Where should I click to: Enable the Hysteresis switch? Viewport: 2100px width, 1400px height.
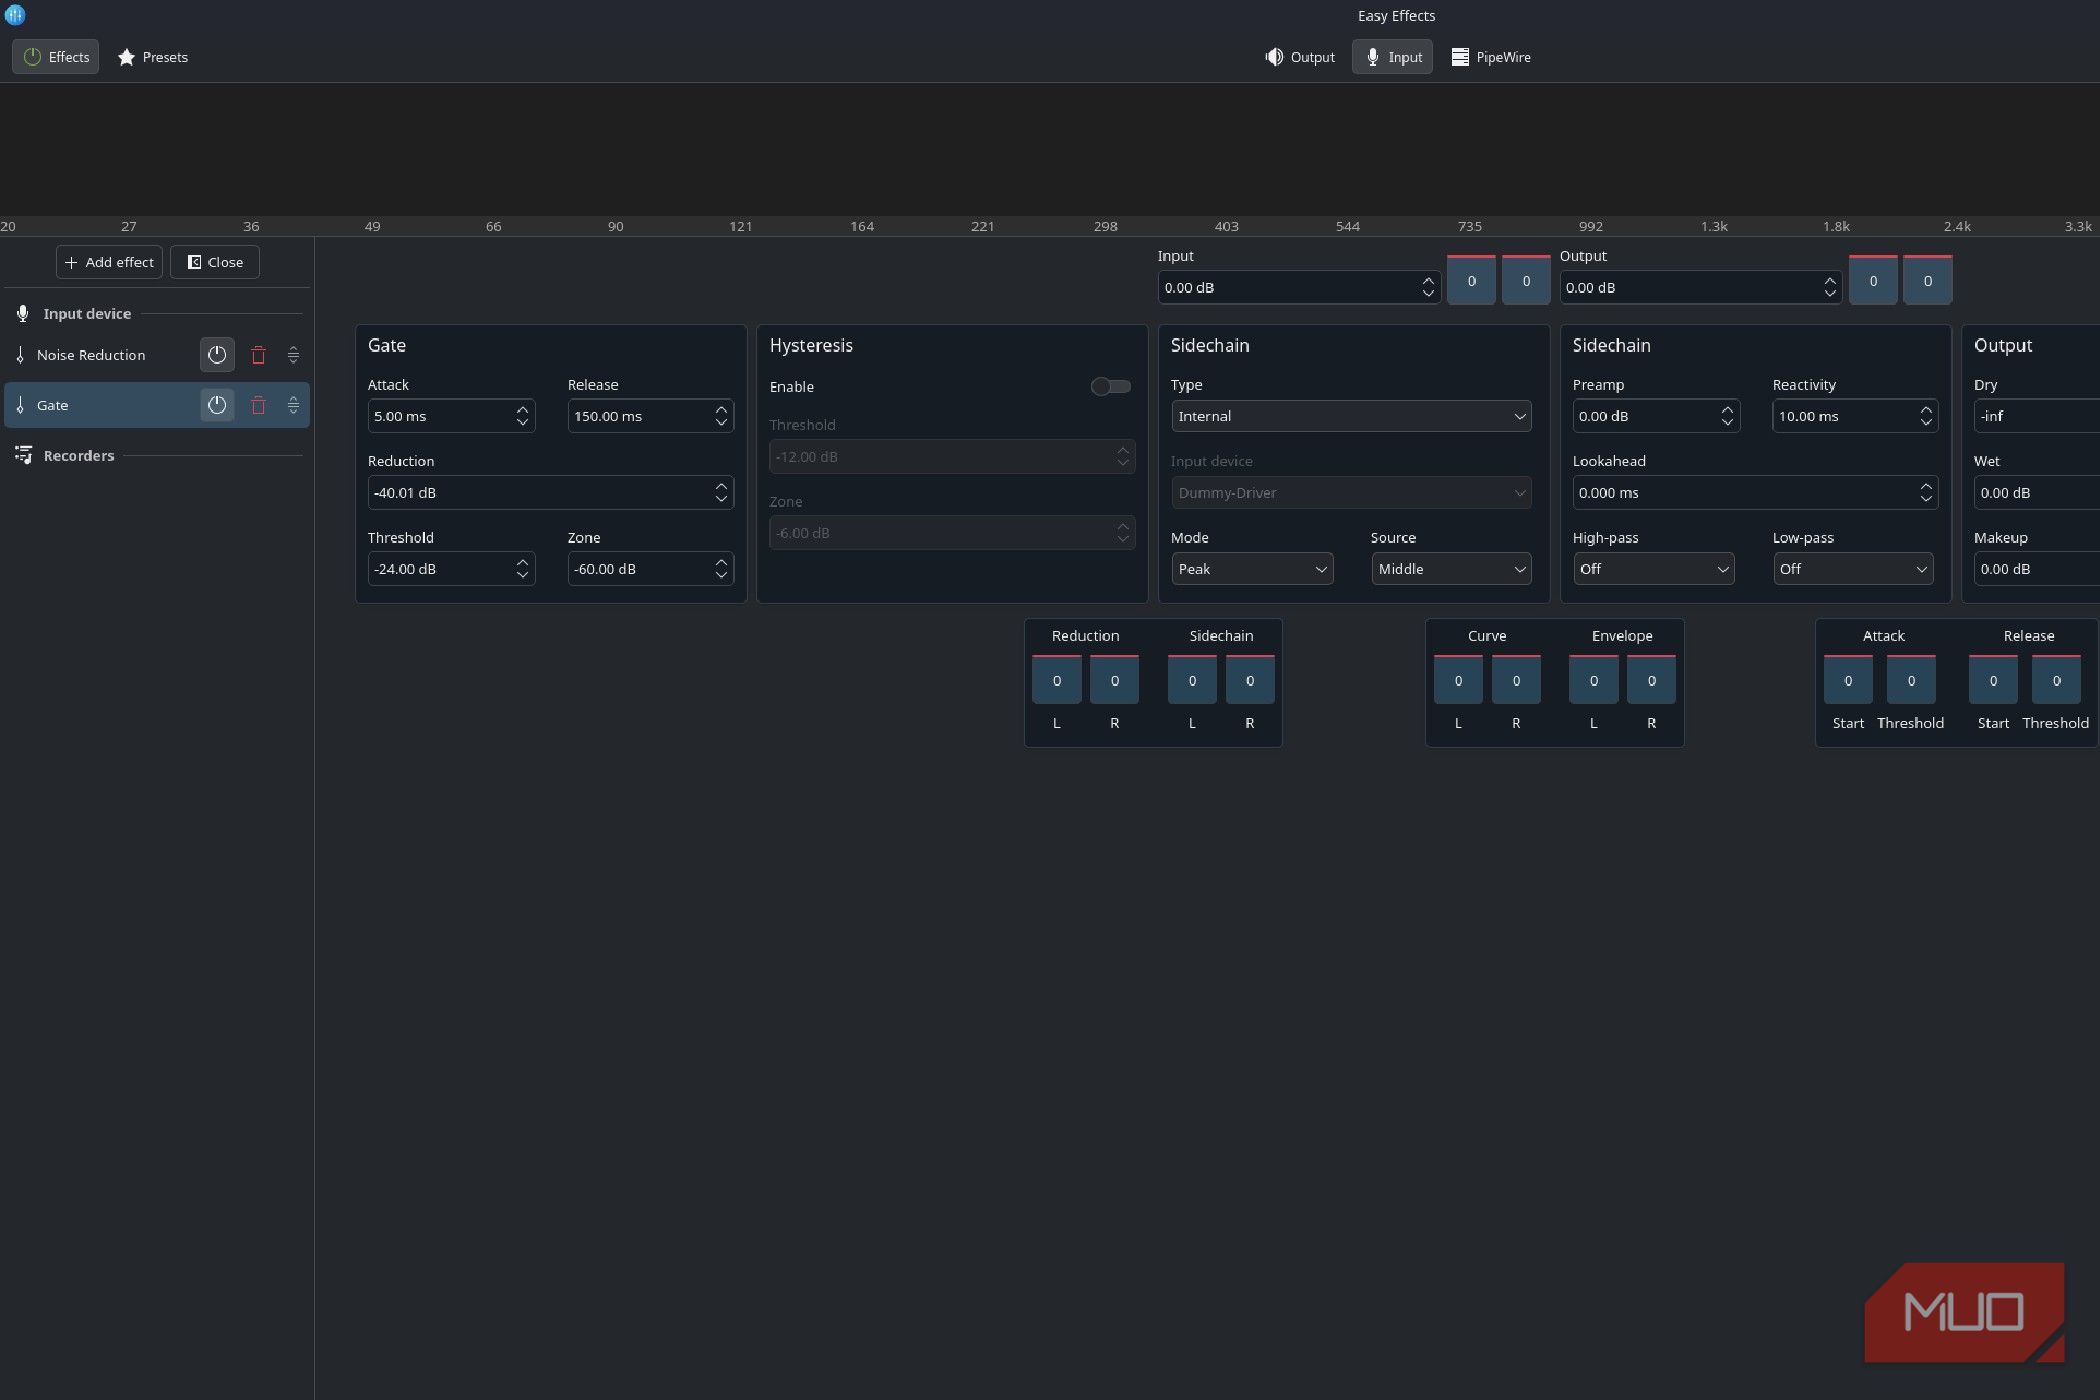[x=1110, y=386]
